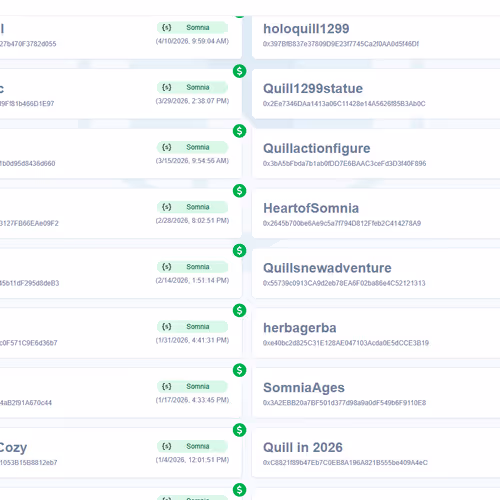Screen dimensions: 500x500
Task: Click the green dollar icon beside herbagerba
Action: pyautogui.click(x=239, y=310)
